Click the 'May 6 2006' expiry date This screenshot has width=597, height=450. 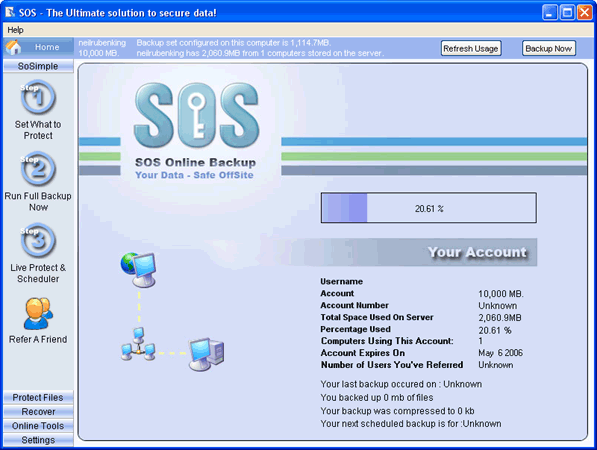click(501, 353)
